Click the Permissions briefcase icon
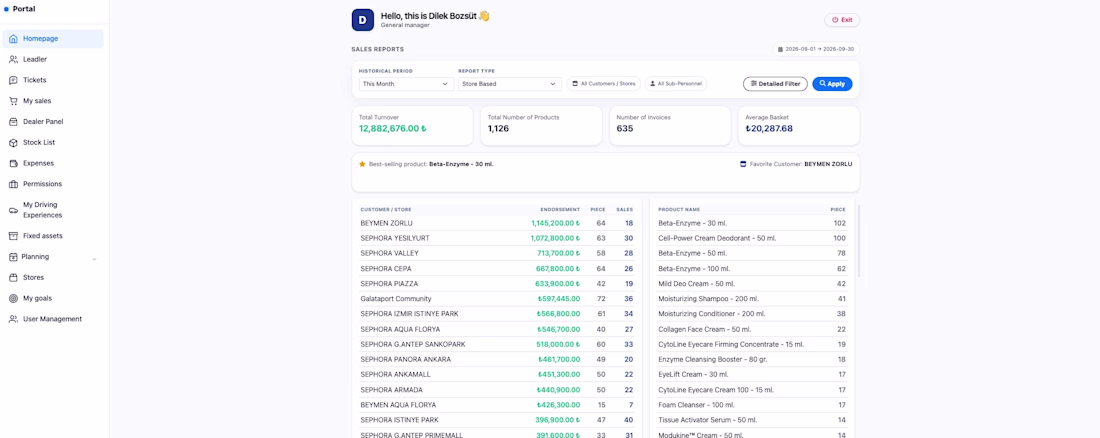Image resolution: width=1100 pixels, height=438 pixels. coord(13,184)
